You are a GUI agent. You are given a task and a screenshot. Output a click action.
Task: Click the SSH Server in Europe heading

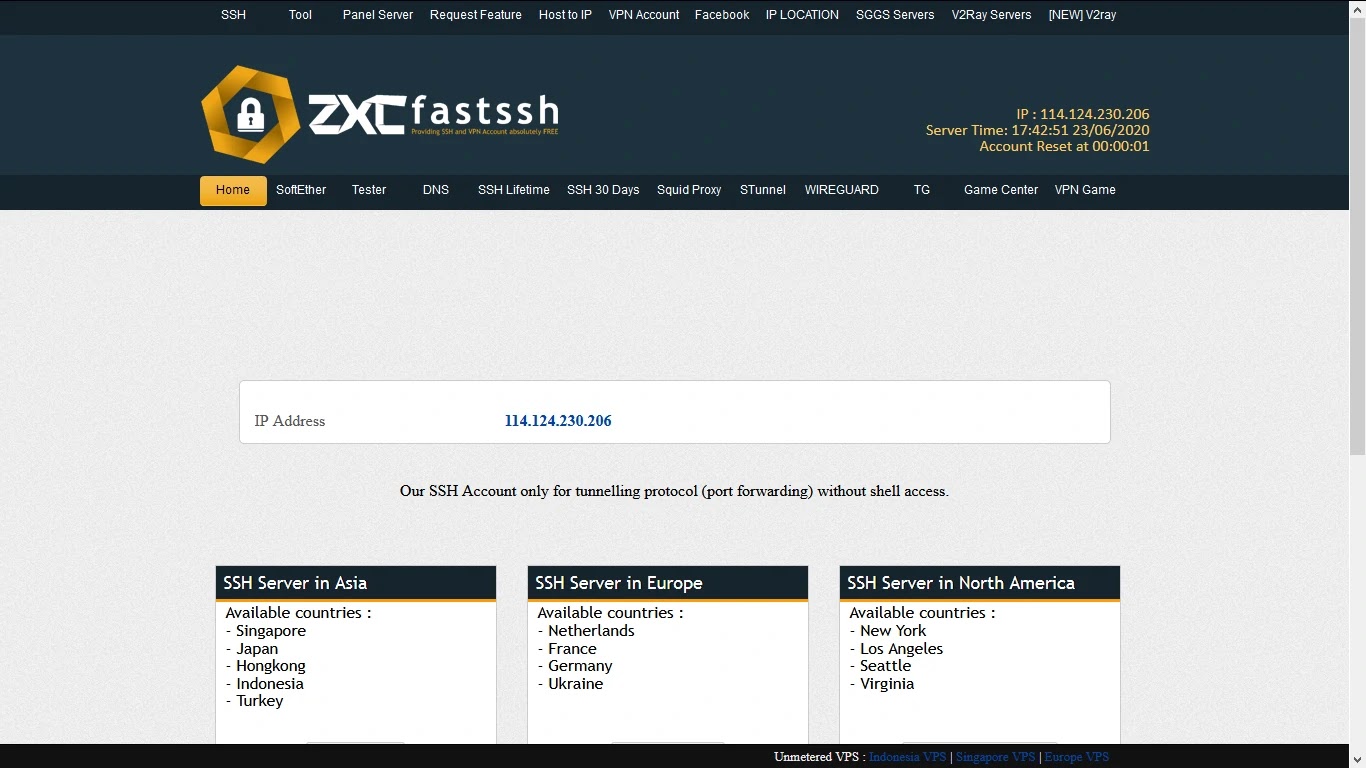(619, 583)
